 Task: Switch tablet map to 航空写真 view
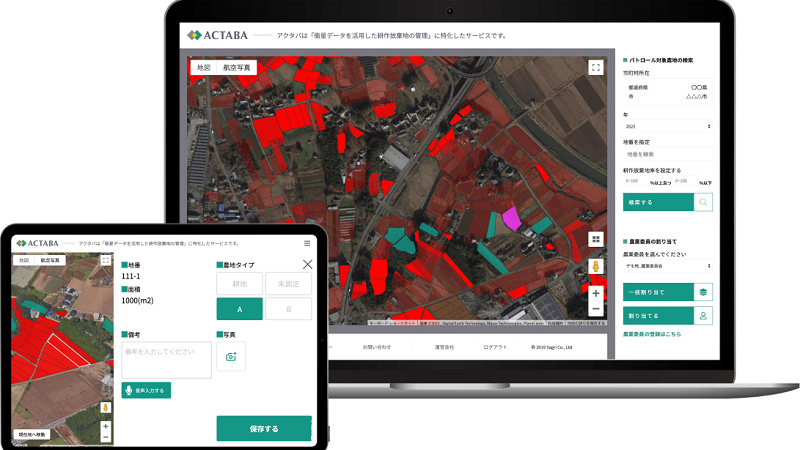click(50, 260)
